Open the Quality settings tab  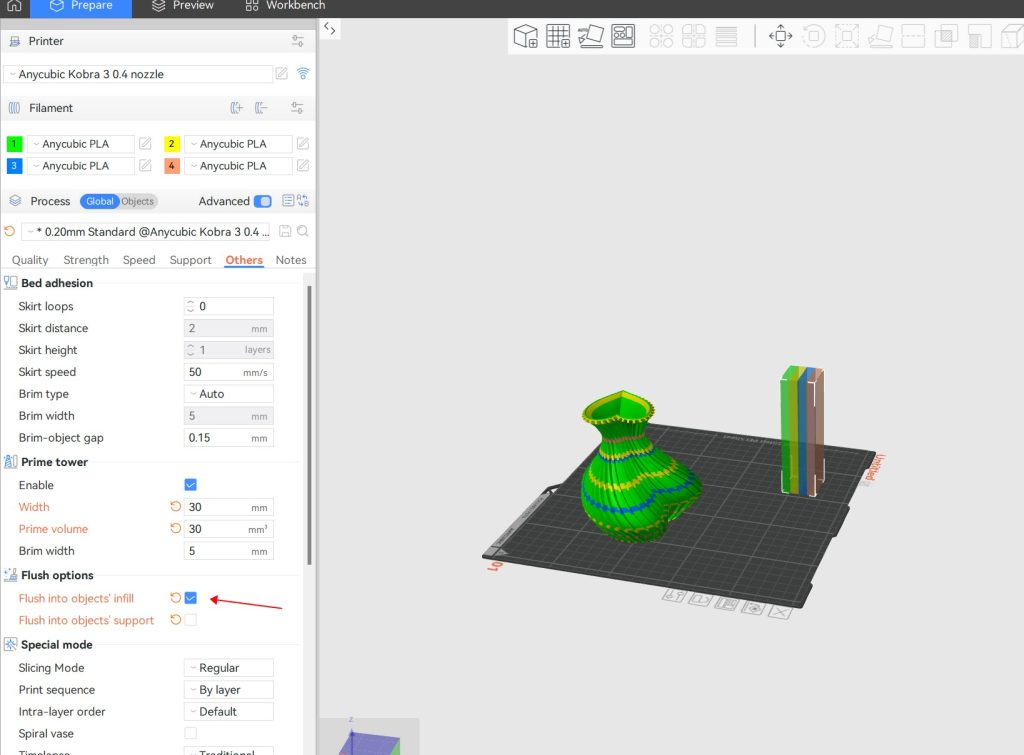[x=29, y=260]
